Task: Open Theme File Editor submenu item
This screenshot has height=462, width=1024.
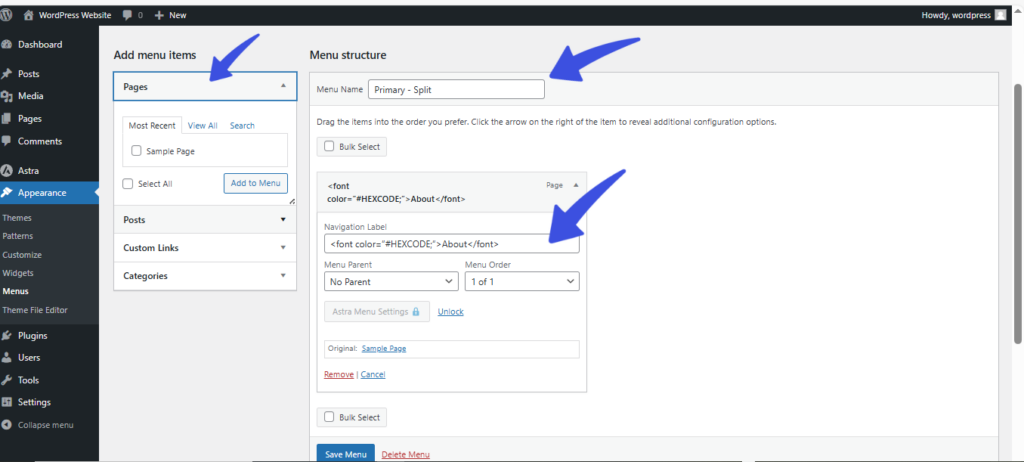Action: pyautogui.click(x=35, y=310)
